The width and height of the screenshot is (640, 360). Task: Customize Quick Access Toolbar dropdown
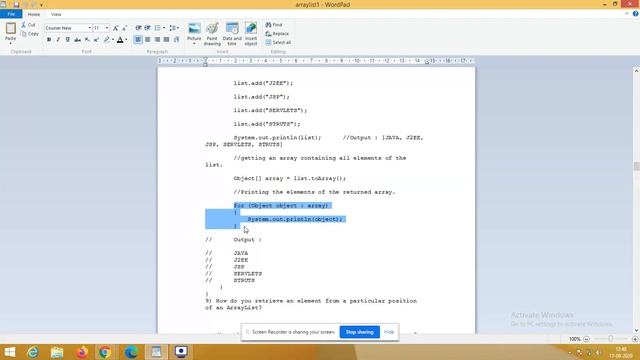41,5
